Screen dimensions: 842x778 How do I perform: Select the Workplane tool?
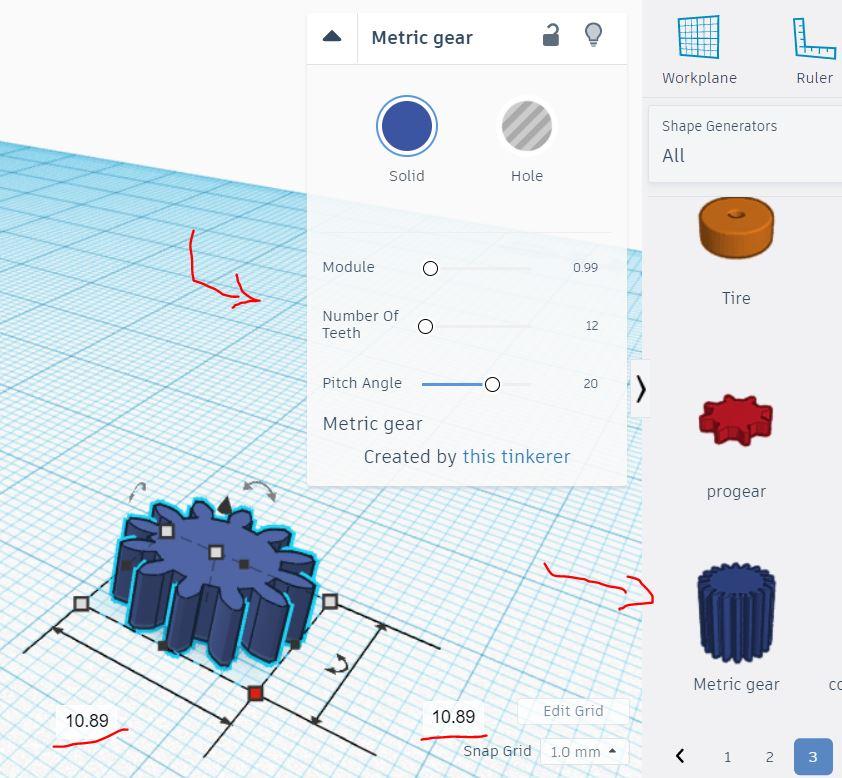(x=699, y=50)
